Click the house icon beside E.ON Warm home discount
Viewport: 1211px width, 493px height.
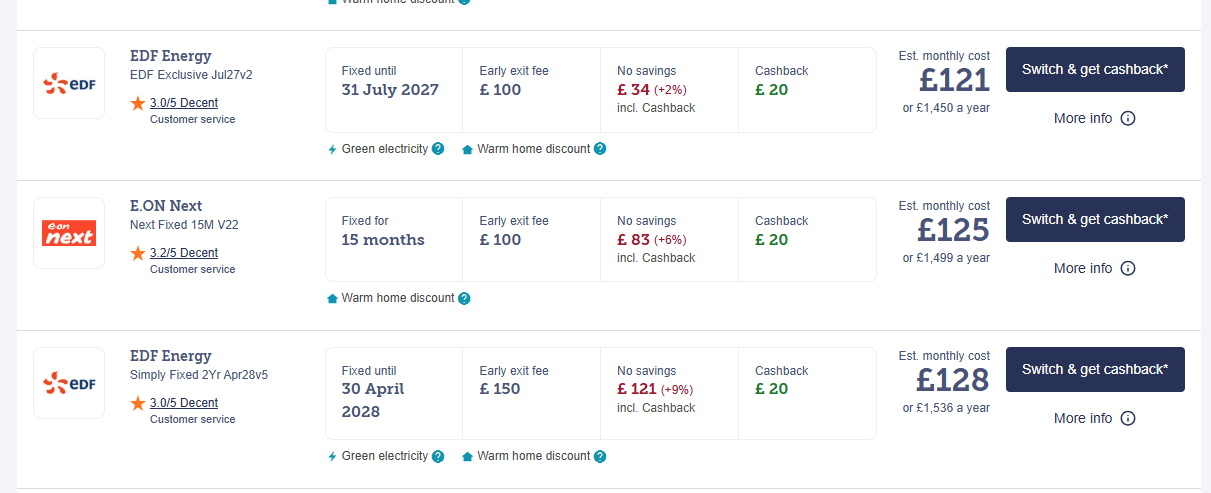(333, 298)
